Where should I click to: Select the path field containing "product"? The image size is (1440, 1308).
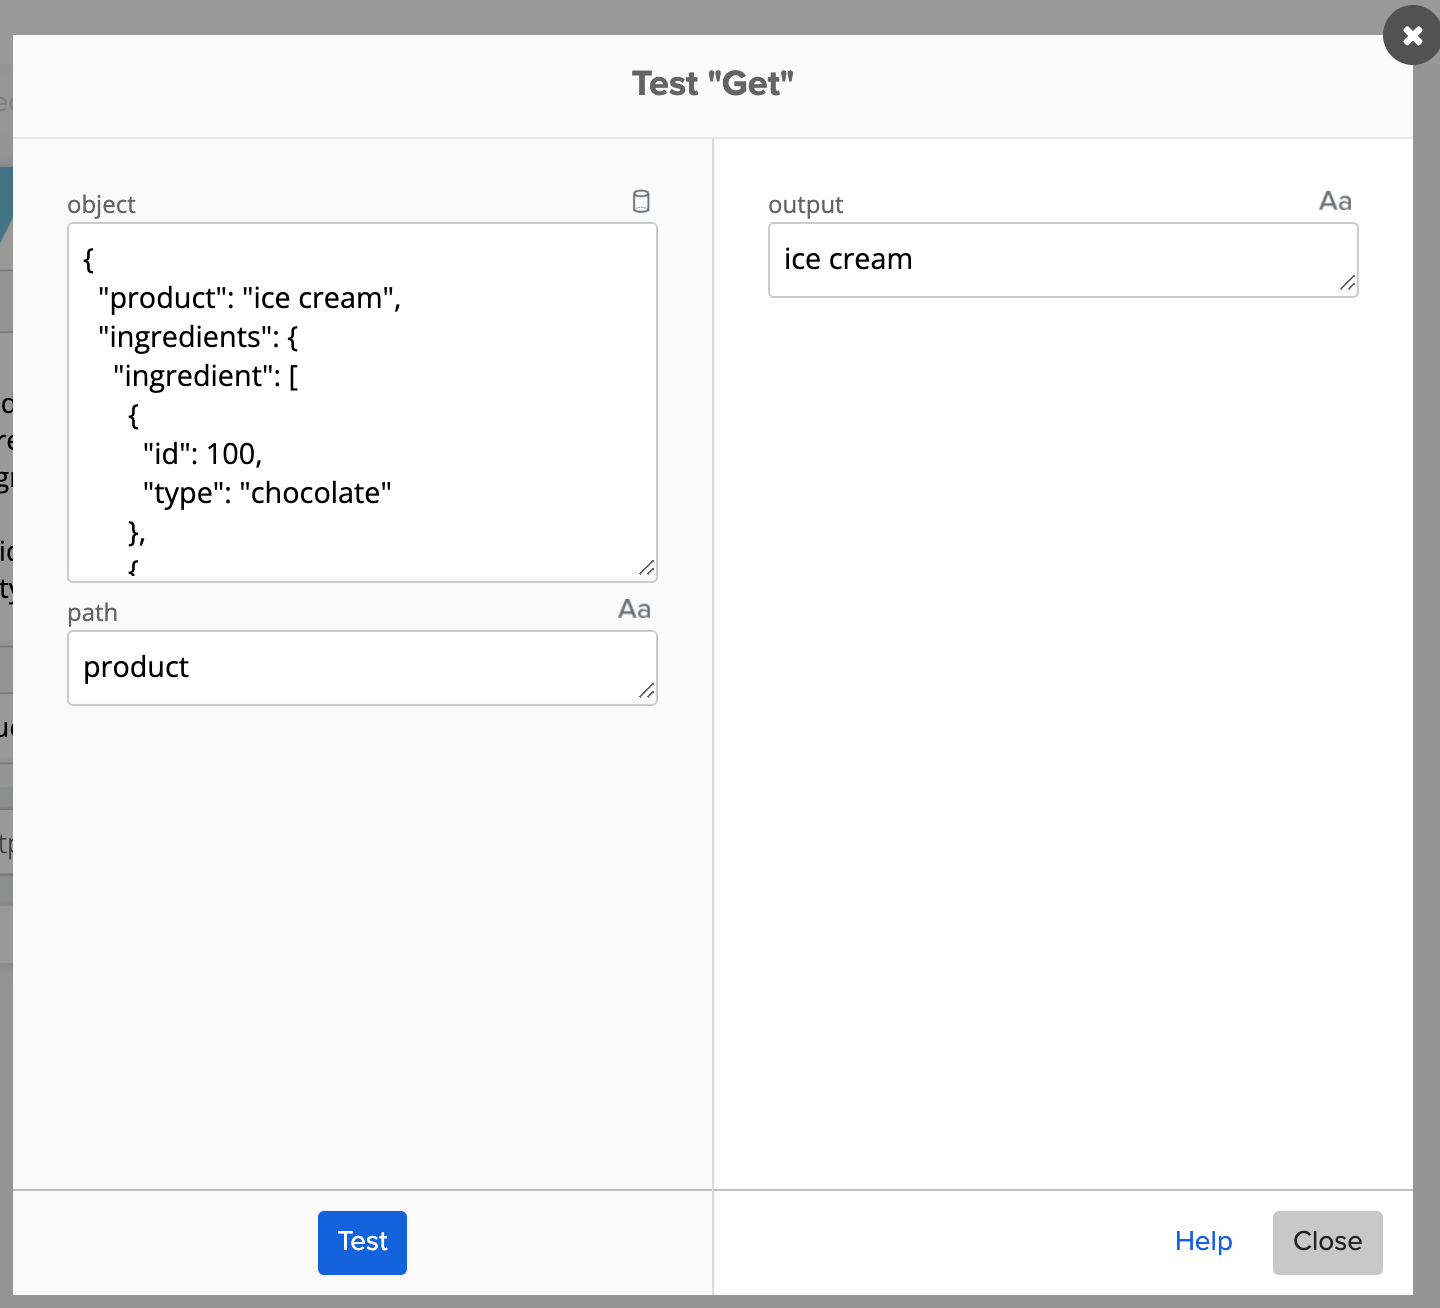coord(362,667)
